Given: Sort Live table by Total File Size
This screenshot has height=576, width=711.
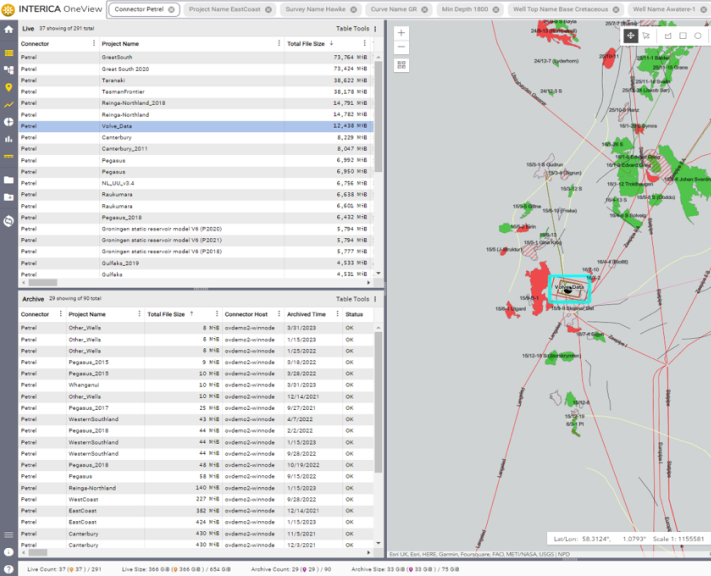Looking at the screenshot, I should coord(306,44).
